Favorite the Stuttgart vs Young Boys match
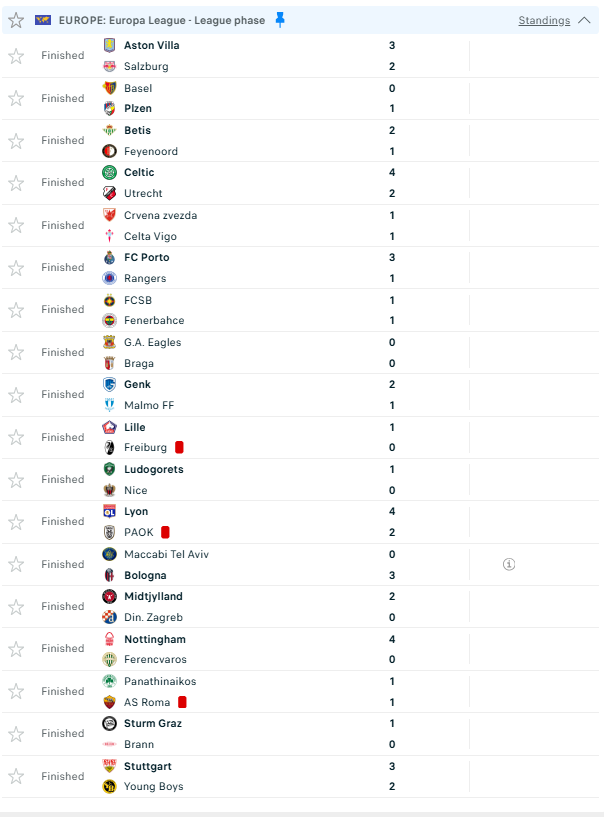Viewport: 604px width, 817px height. point(16,776)
